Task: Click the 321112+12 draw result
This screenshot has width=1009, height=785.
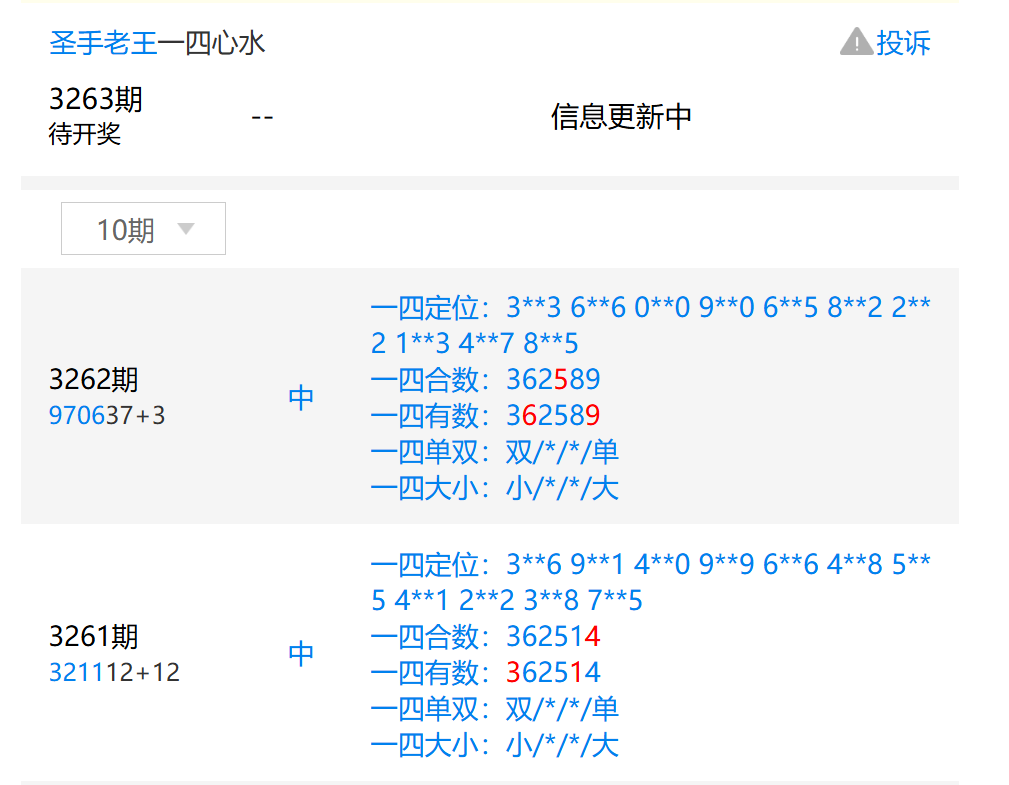Action: [x=114, y=672]
